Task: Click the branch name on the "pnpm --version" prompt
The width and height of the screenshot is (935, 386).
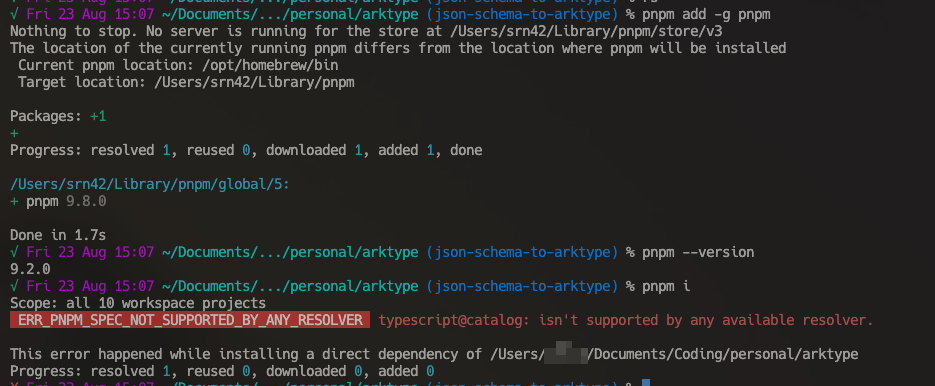Action: [x=522, y=252]
